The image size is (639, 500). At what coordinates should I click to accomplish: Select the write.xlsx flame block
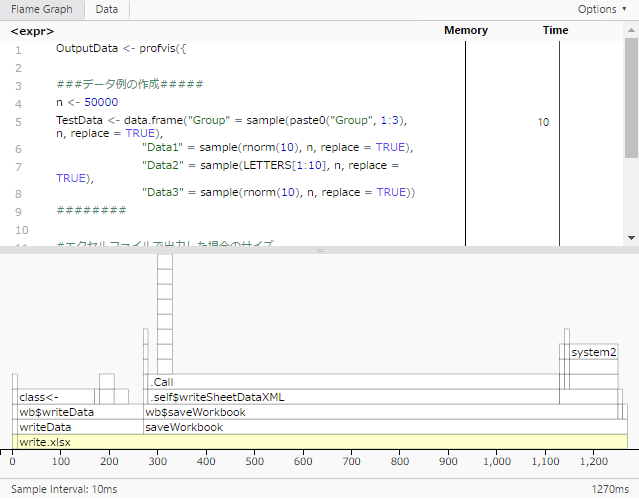(x=322, y=442)
